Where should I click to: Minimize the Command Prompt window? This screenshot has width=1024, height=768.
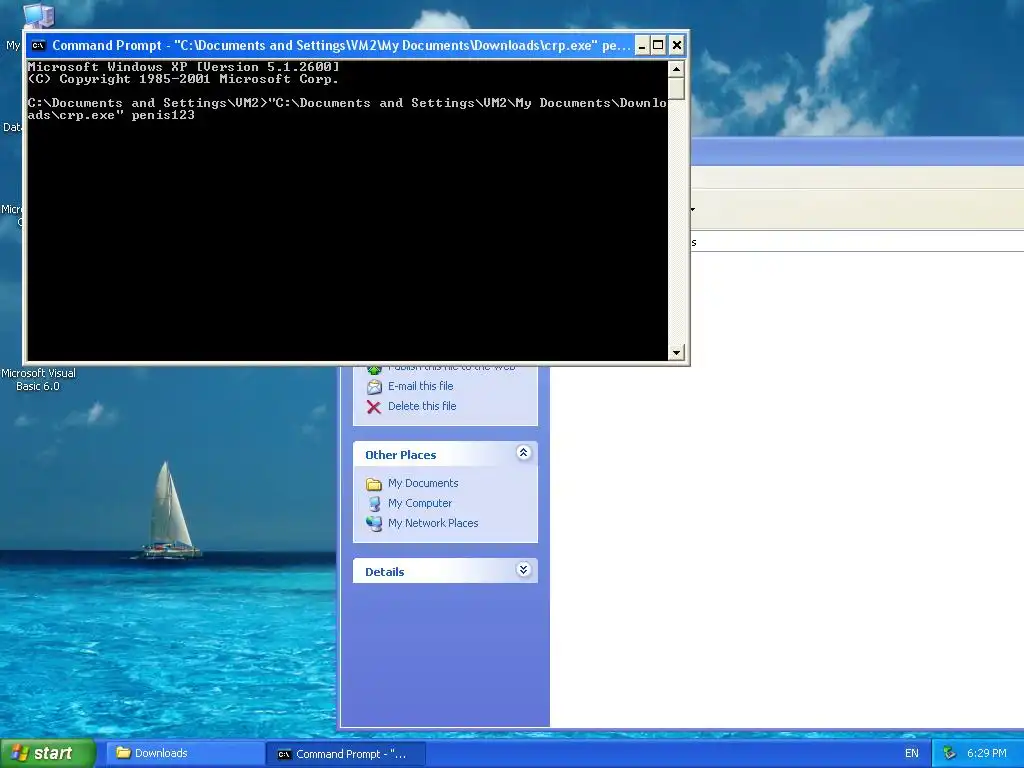pos(642,45)
